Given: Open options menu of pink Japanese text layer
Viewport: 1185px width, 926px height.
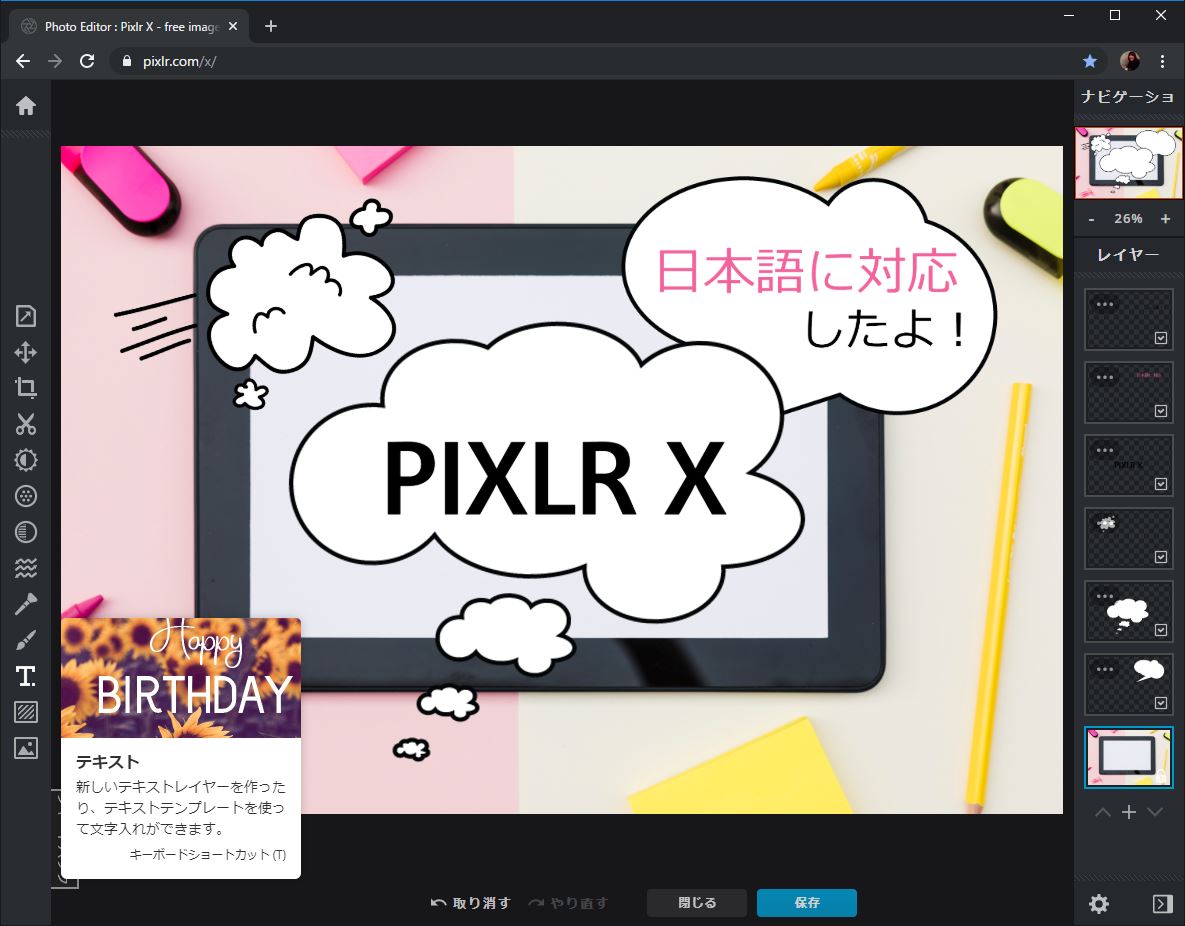Looking at the screenshot, I should coord(1105,377).
